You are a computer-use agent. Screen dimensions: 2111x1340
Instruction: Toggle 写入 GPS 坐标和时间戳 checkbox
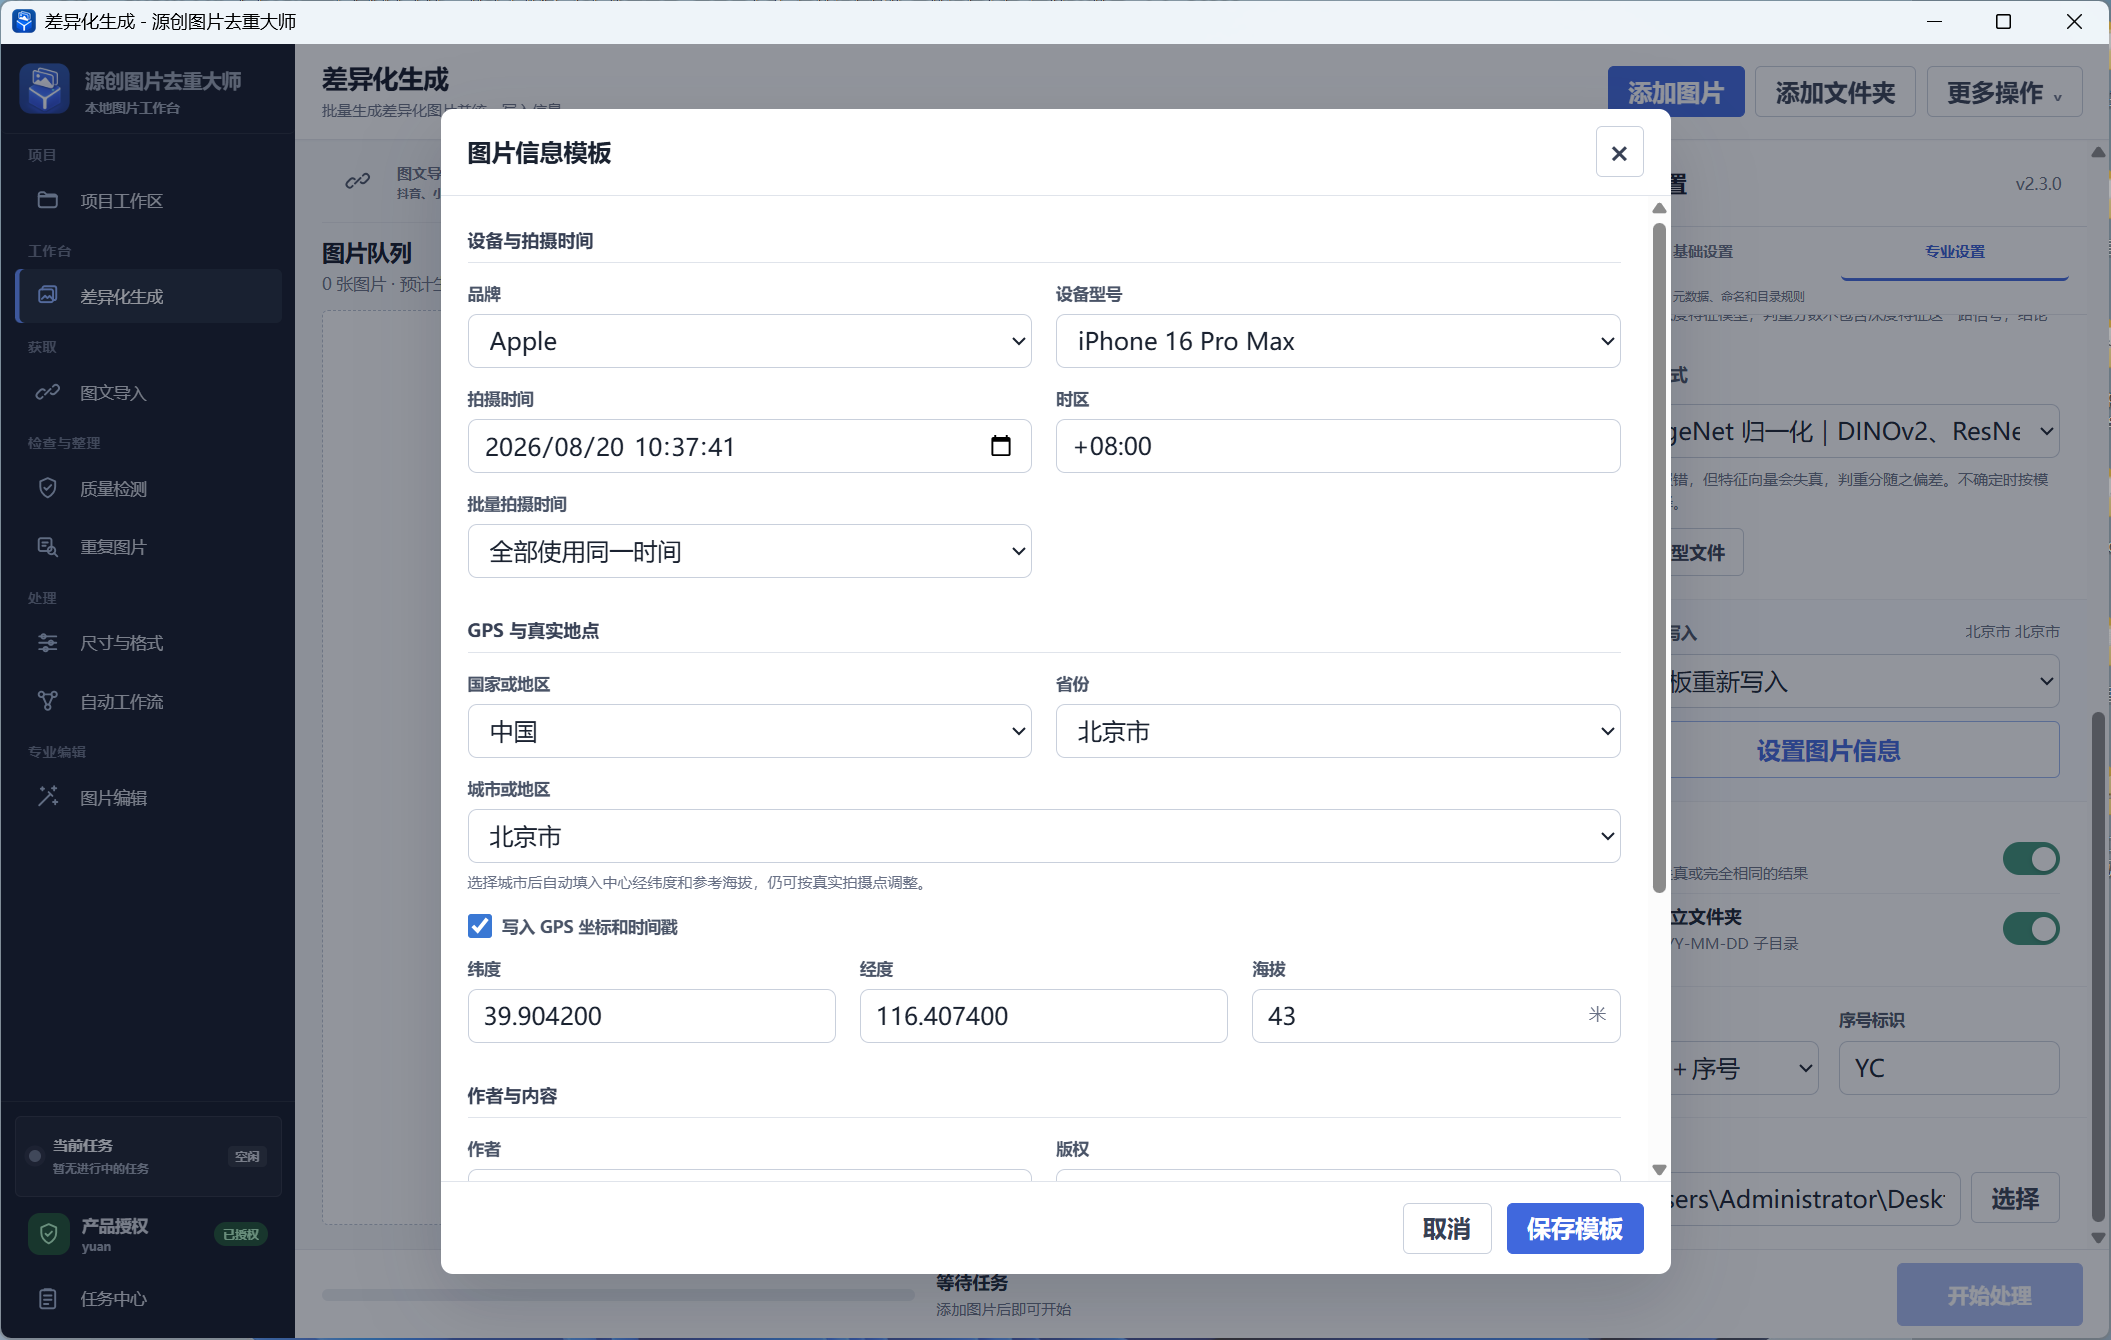[x=480, y=926]
